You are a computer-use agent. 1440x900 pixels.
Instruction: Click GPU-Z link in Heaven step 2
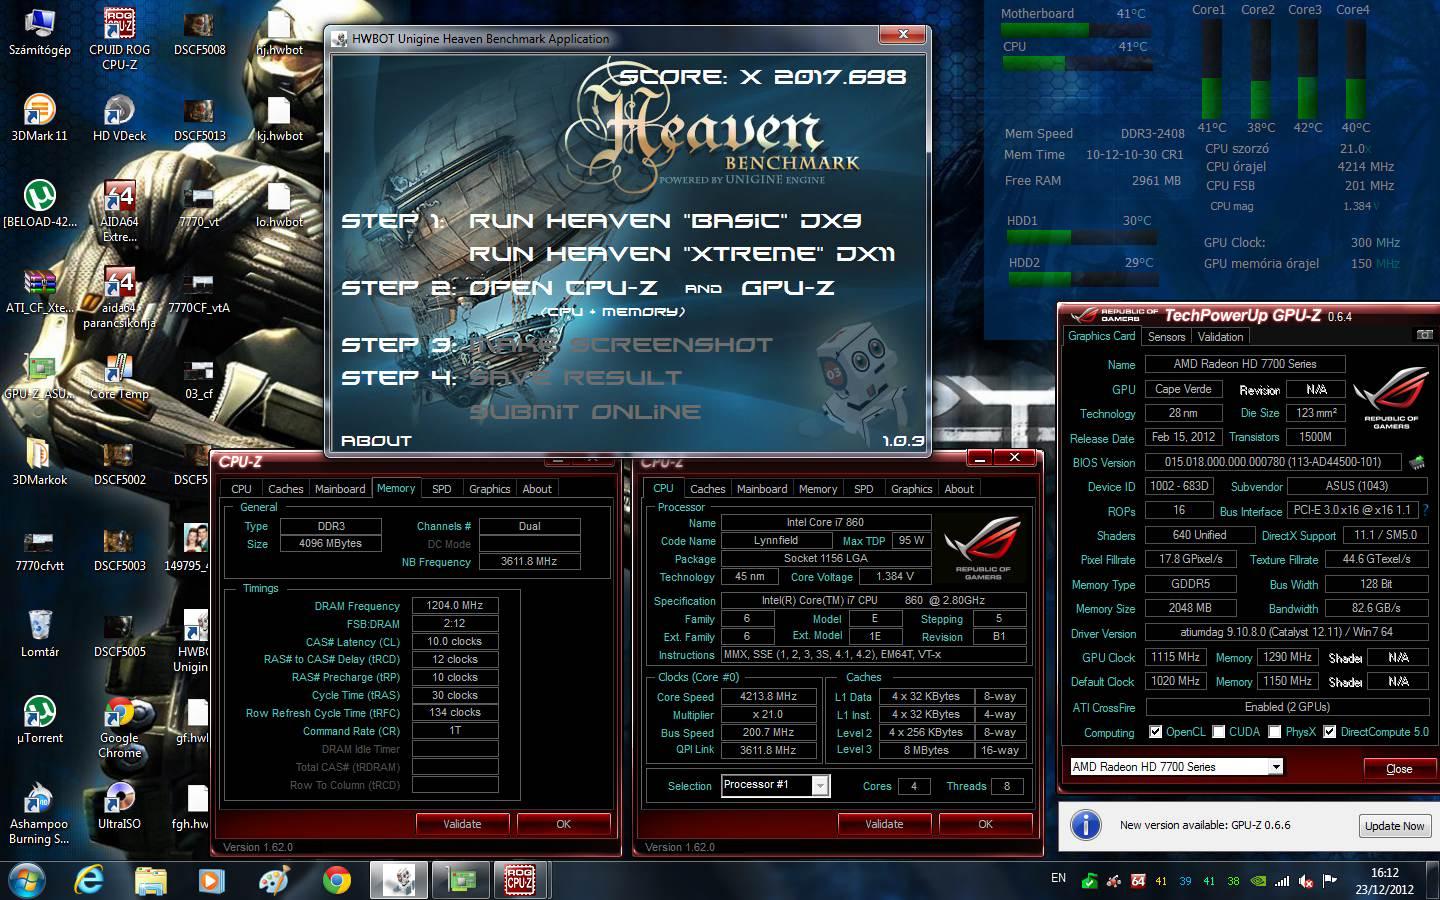[788, 288]
